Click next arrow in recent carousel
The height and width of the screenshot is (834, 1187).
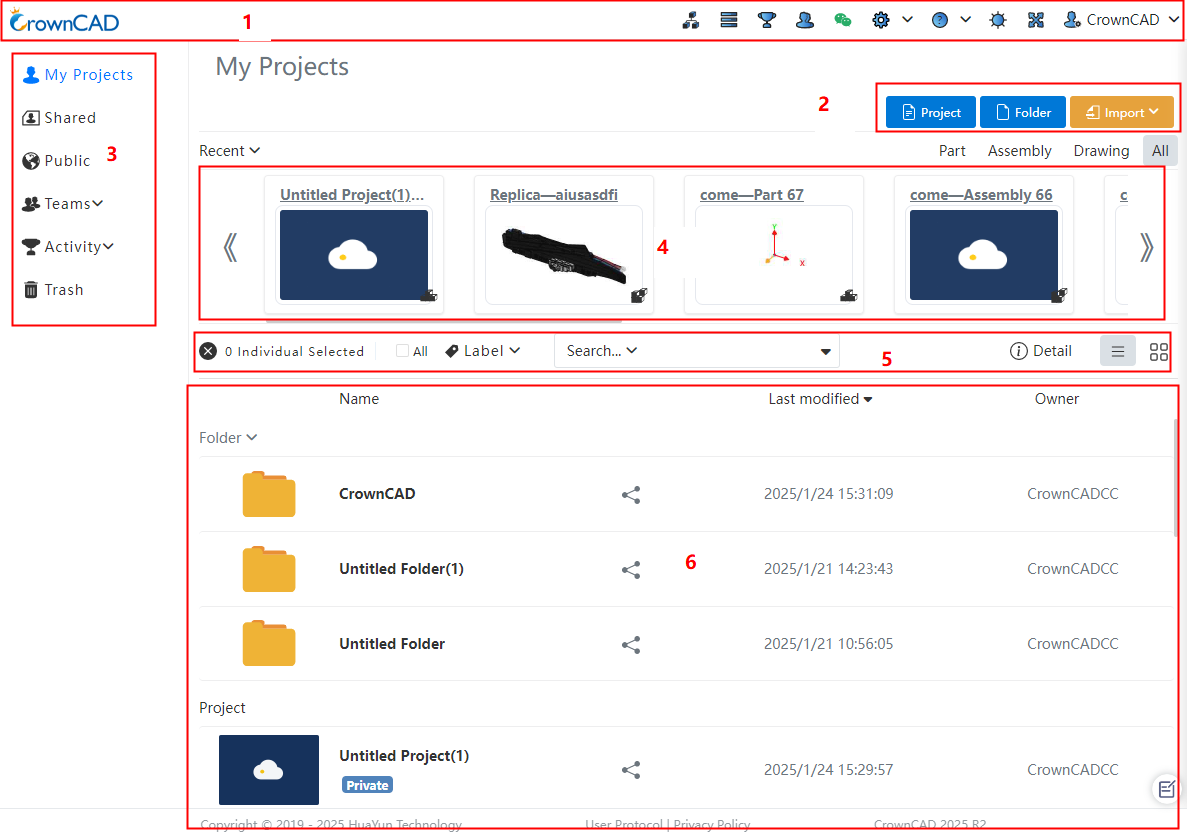pyautogui.click(x=1146, y=247)
